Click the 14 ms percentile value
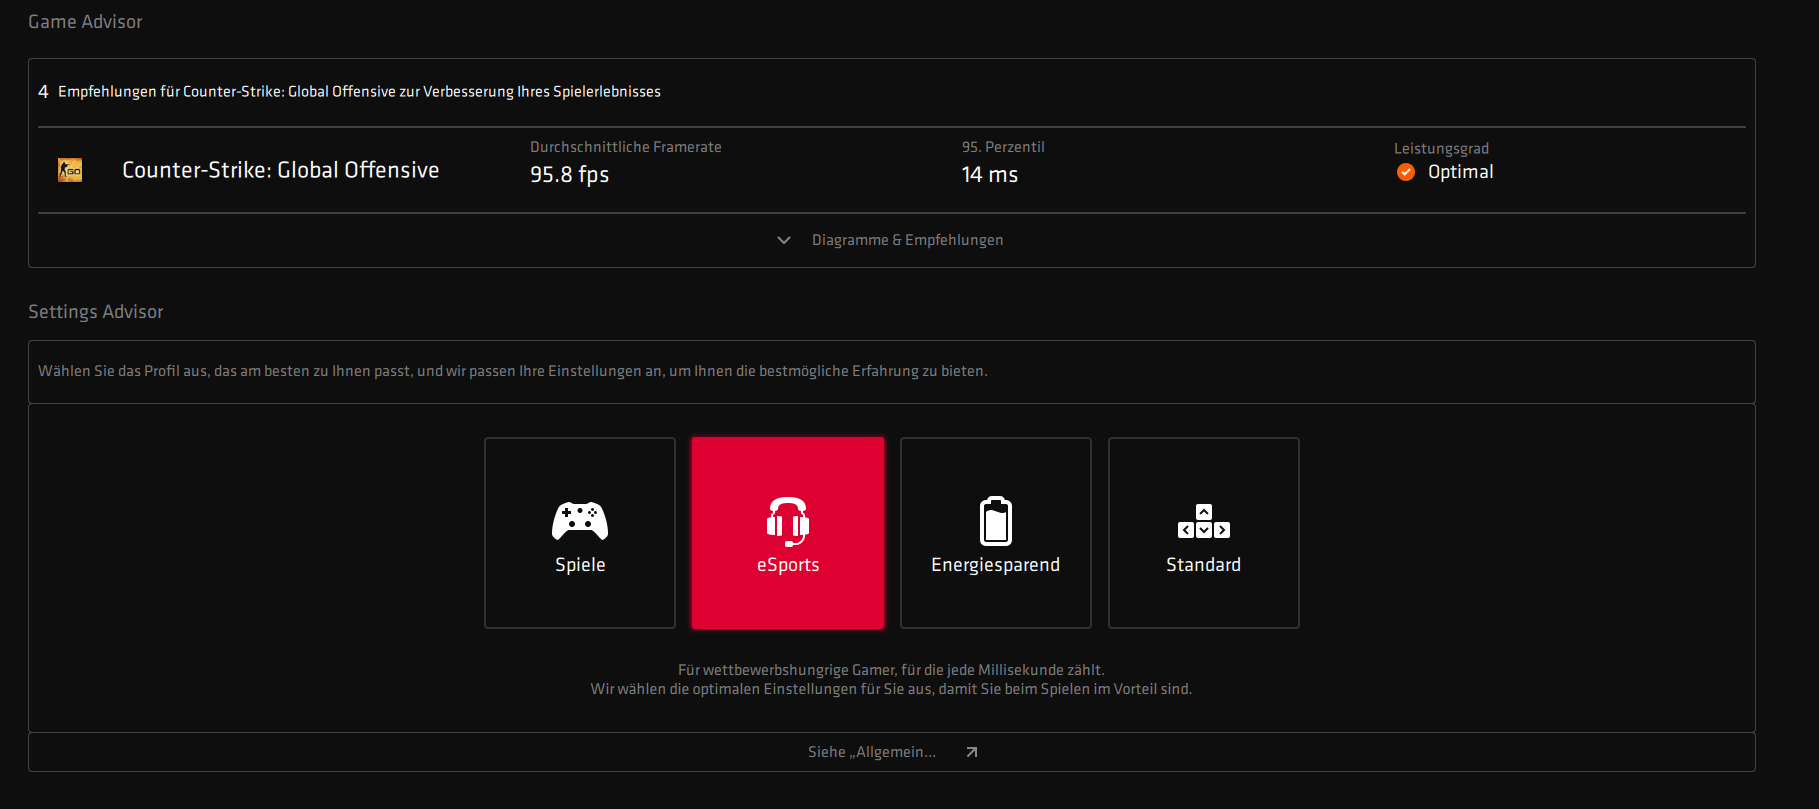 pyautogui.click(x=990, y=175)
